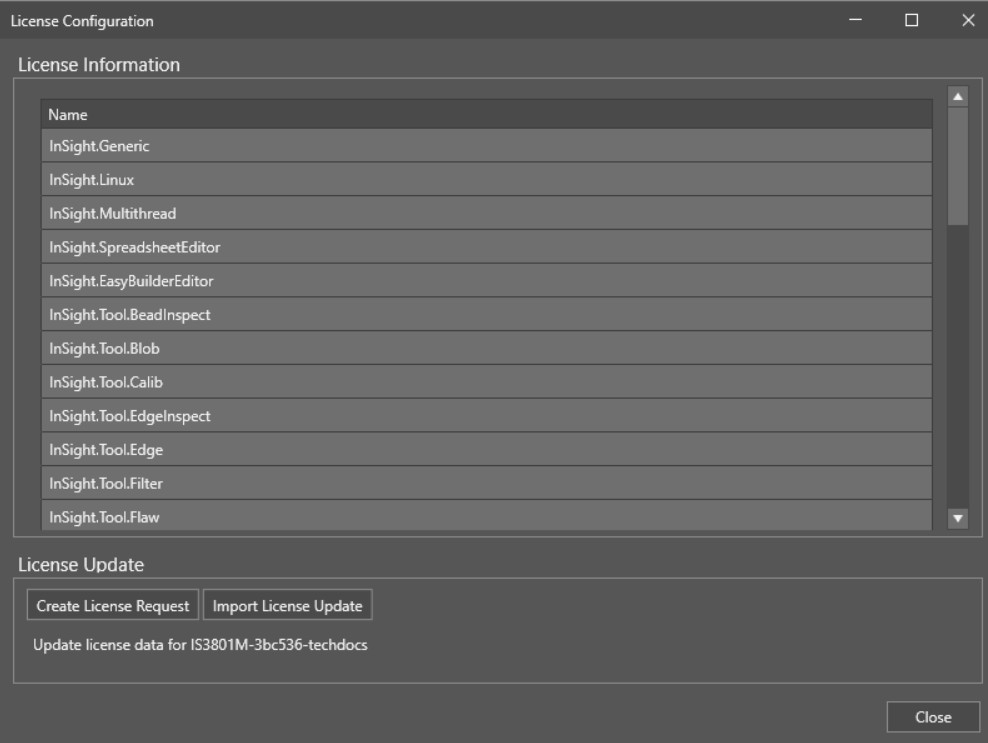988x743 pixels.
Task: Minimize the License Configuration window
Action: point(855,20)
